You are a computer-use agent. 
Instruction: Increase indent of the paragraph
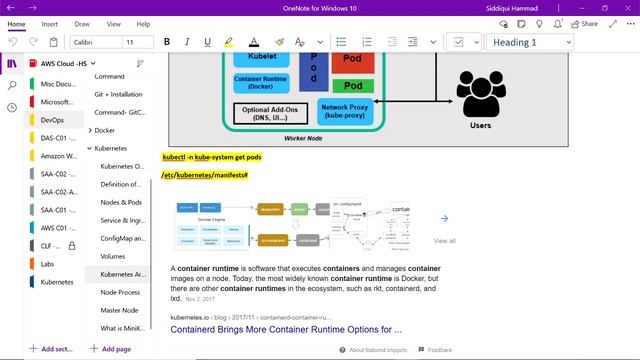(413, 42)
